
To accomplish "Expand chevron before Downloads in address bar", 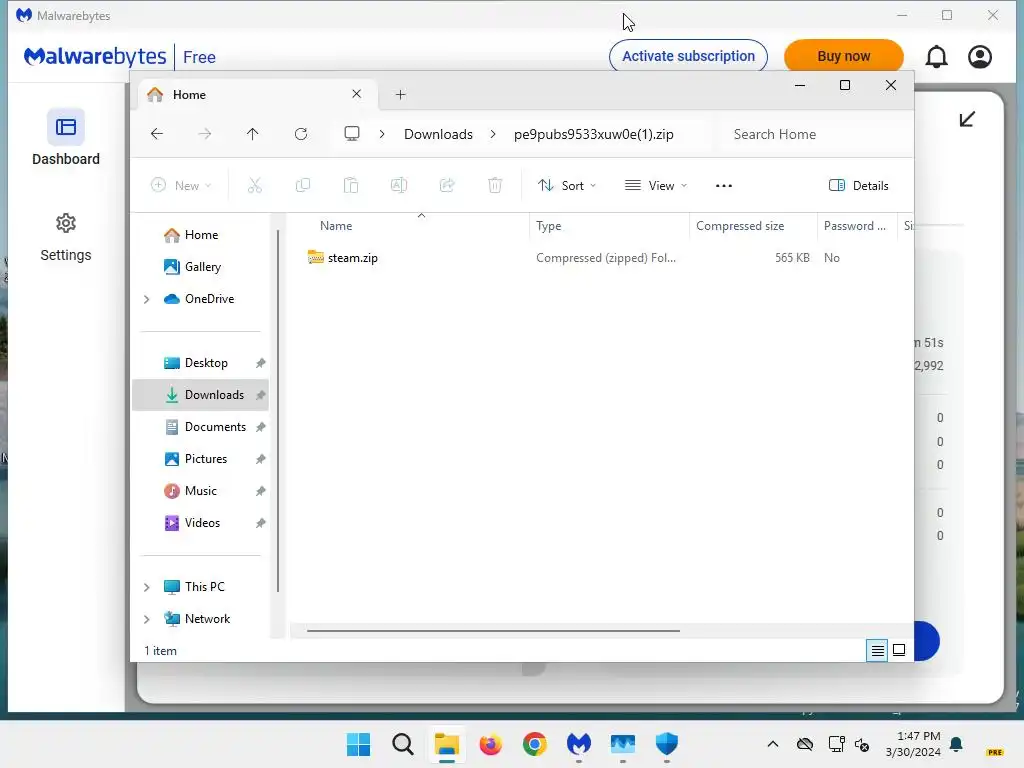I will click(x=382, y=134).
